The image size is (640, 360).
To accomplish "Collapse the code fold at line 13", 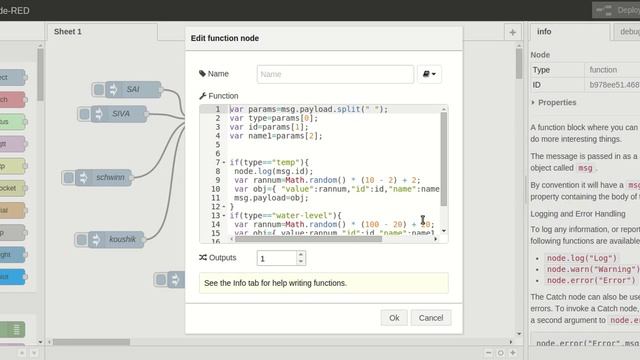I will (x=224, y=216).
